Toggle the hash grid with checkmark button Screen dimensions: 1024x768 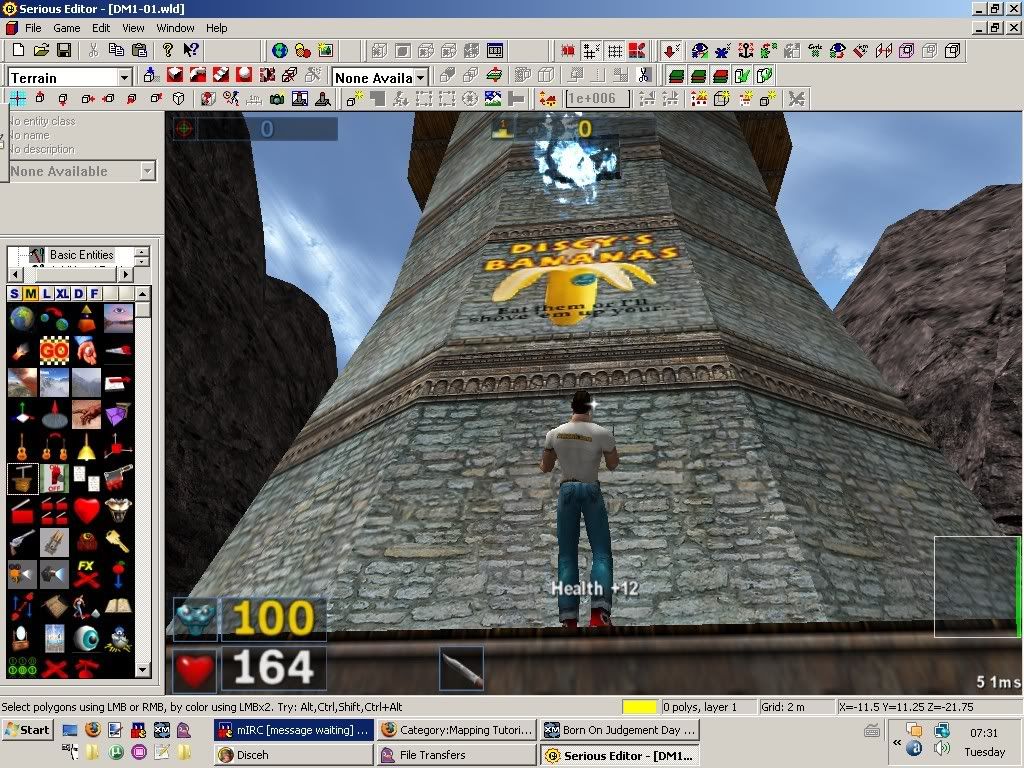click(592, 50)
